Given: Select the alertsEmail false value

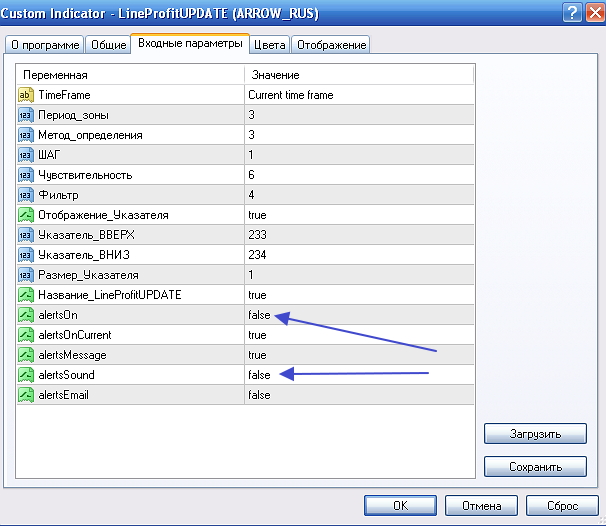Looking at the screenshot, I should [359, 395].
